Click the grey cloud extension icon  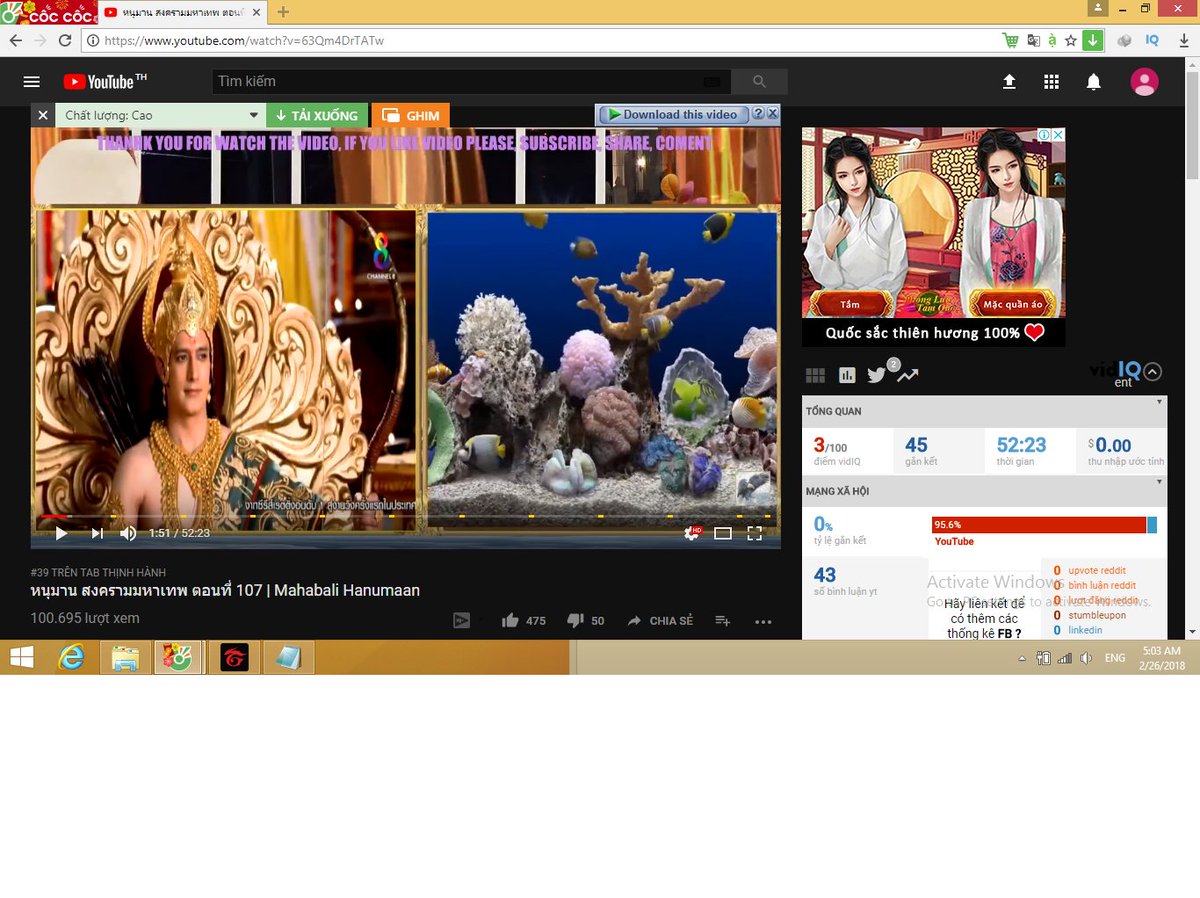click(x=1125, y=40)
